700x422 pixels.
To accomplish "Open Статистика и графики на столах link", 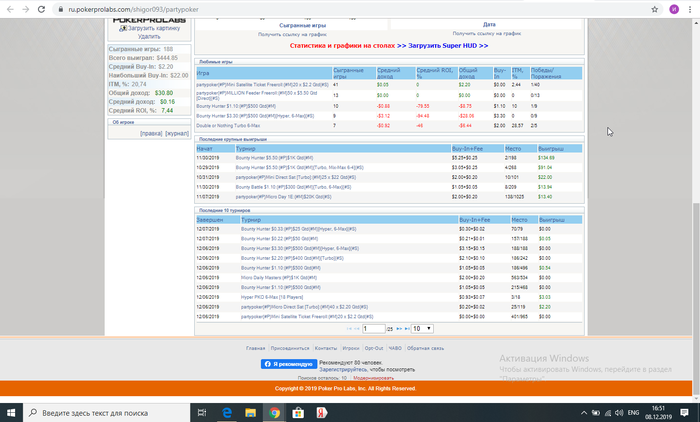I will (342, 46).
